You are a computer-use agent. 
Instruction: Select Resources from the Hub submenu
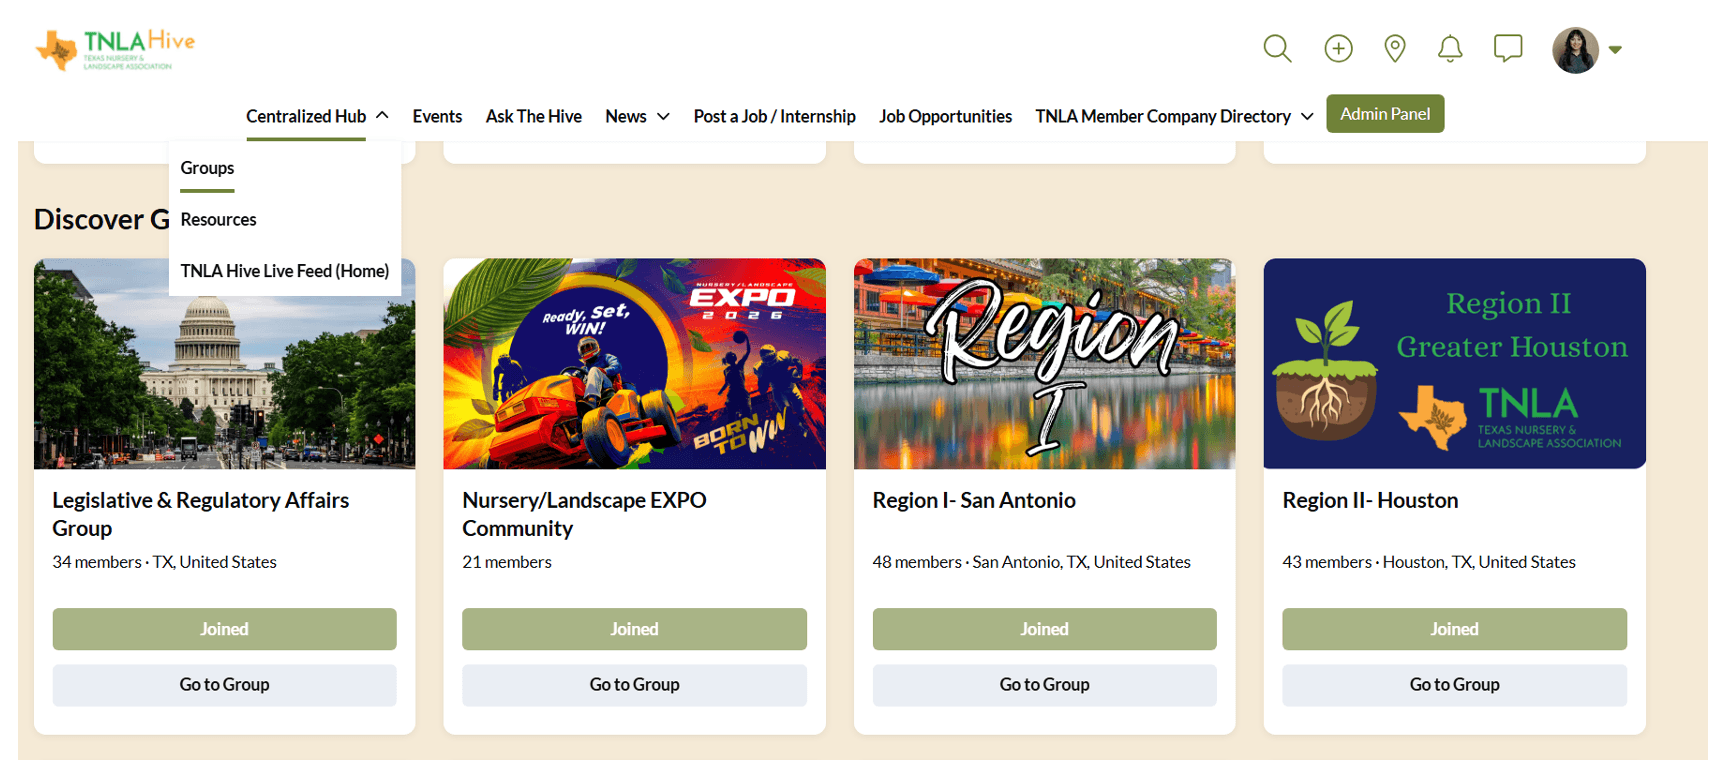click(218, 219)
